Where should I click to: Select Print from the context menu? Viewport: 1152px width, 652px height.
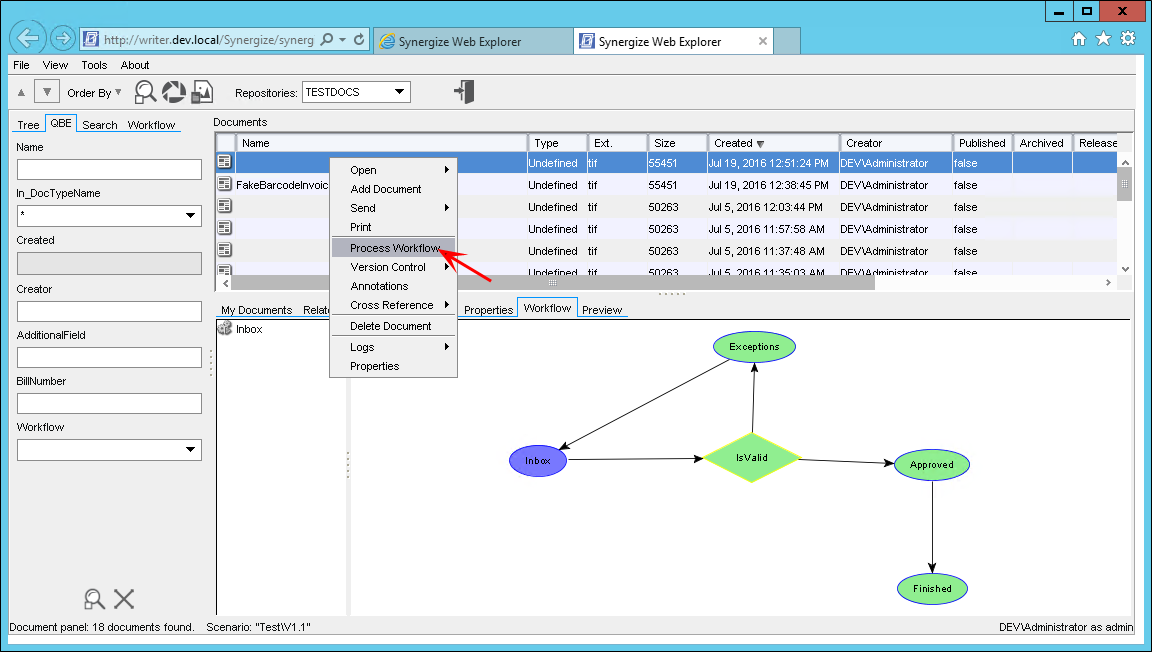tap(394, 227)
